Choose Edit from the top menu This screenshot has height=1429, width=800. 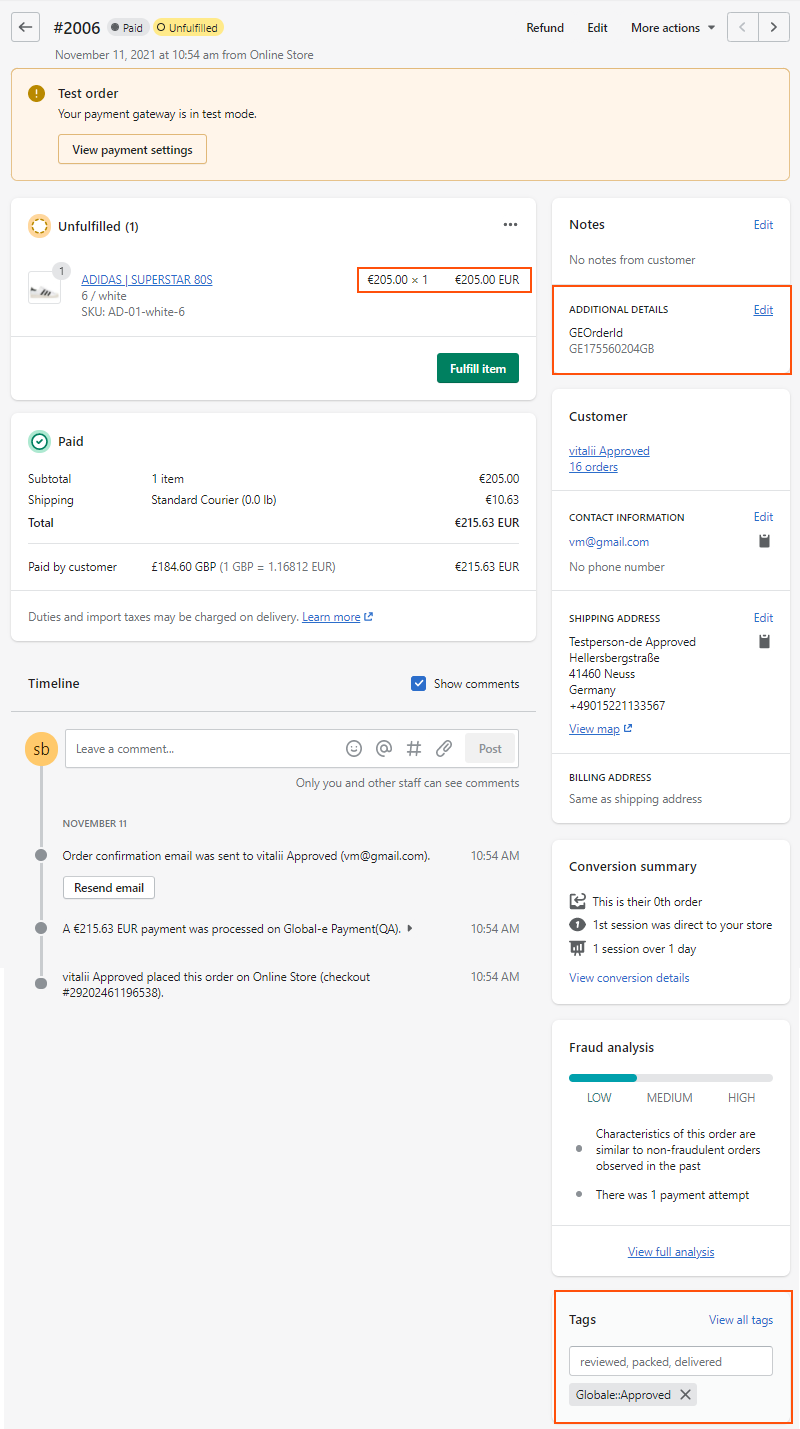point(597,27)
